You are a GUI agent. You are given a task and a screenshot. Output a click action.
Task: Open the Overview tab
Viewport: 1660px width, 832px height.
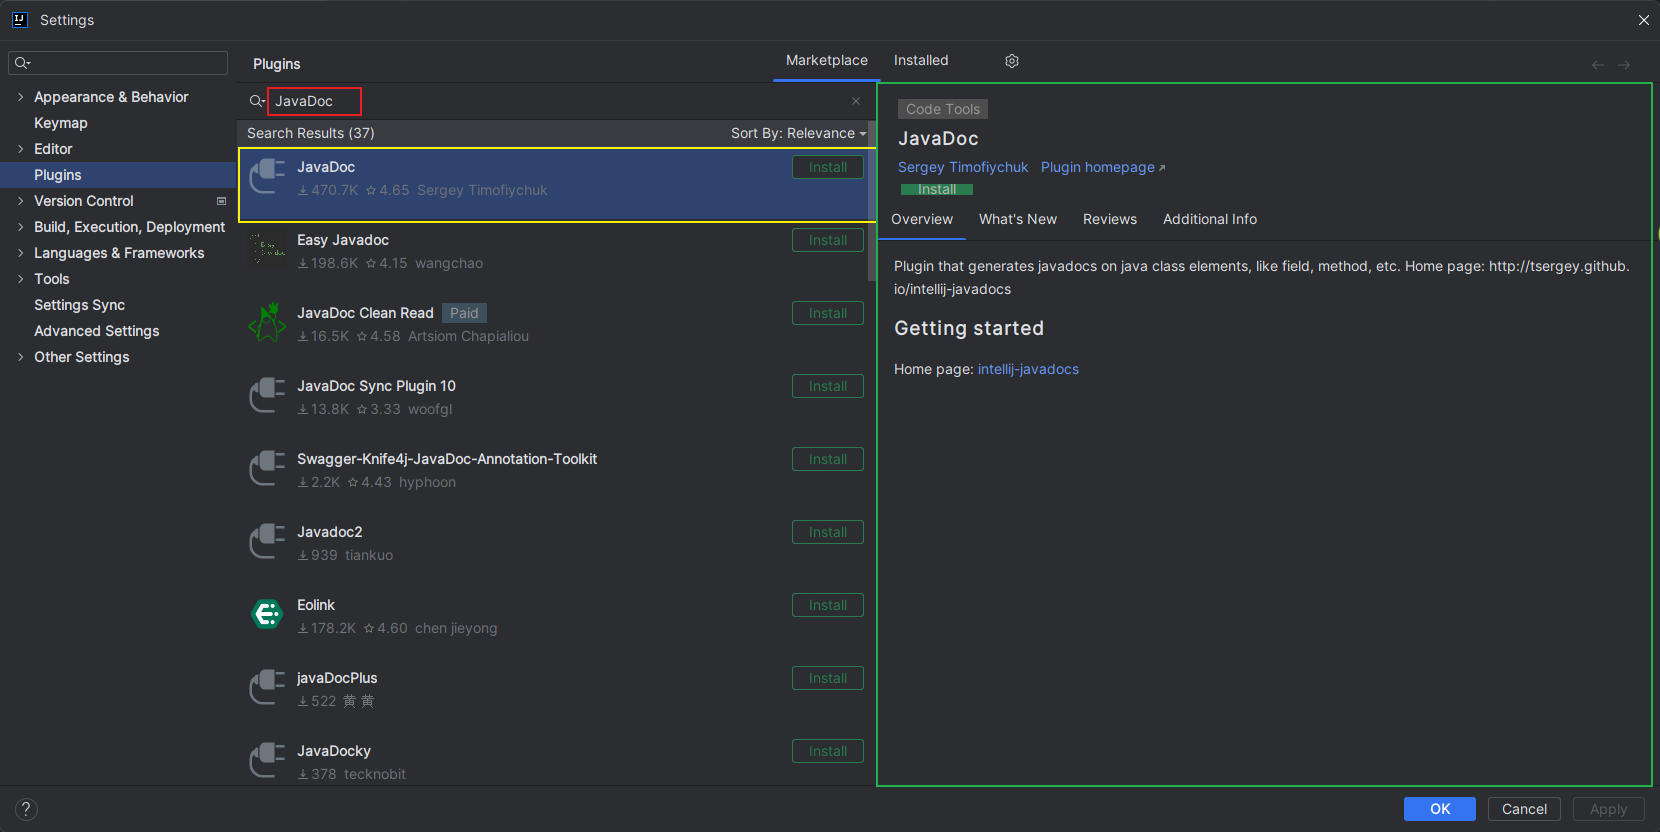[922, 219]
